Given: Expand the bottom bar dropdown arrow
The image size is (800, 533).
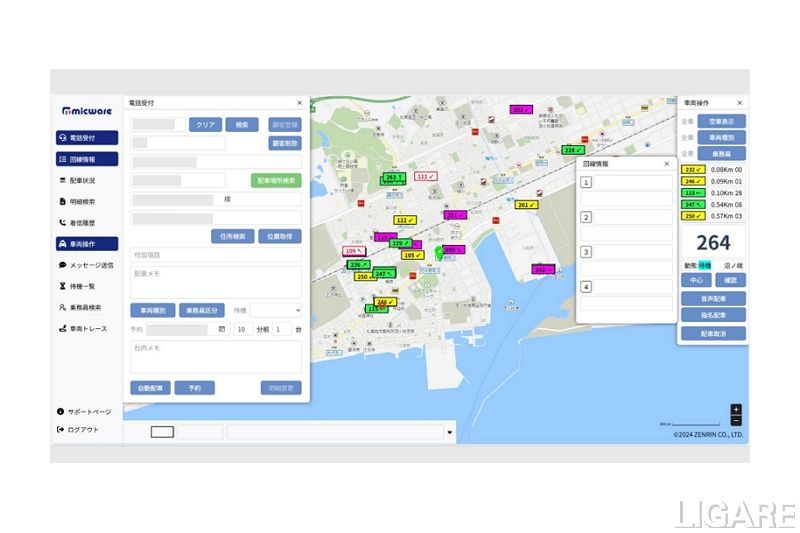Looking at the screenshot, I should (449, 433).
